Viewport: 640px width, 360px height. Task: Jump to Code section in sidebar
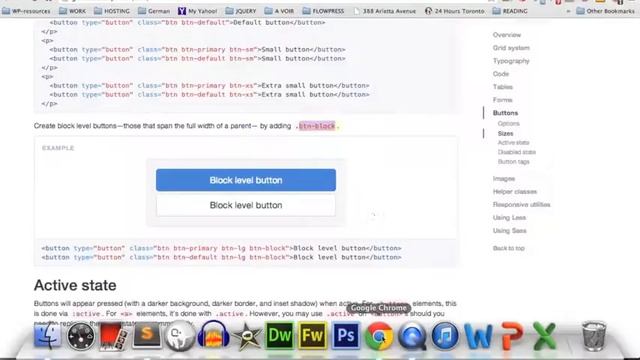point(501,74)
